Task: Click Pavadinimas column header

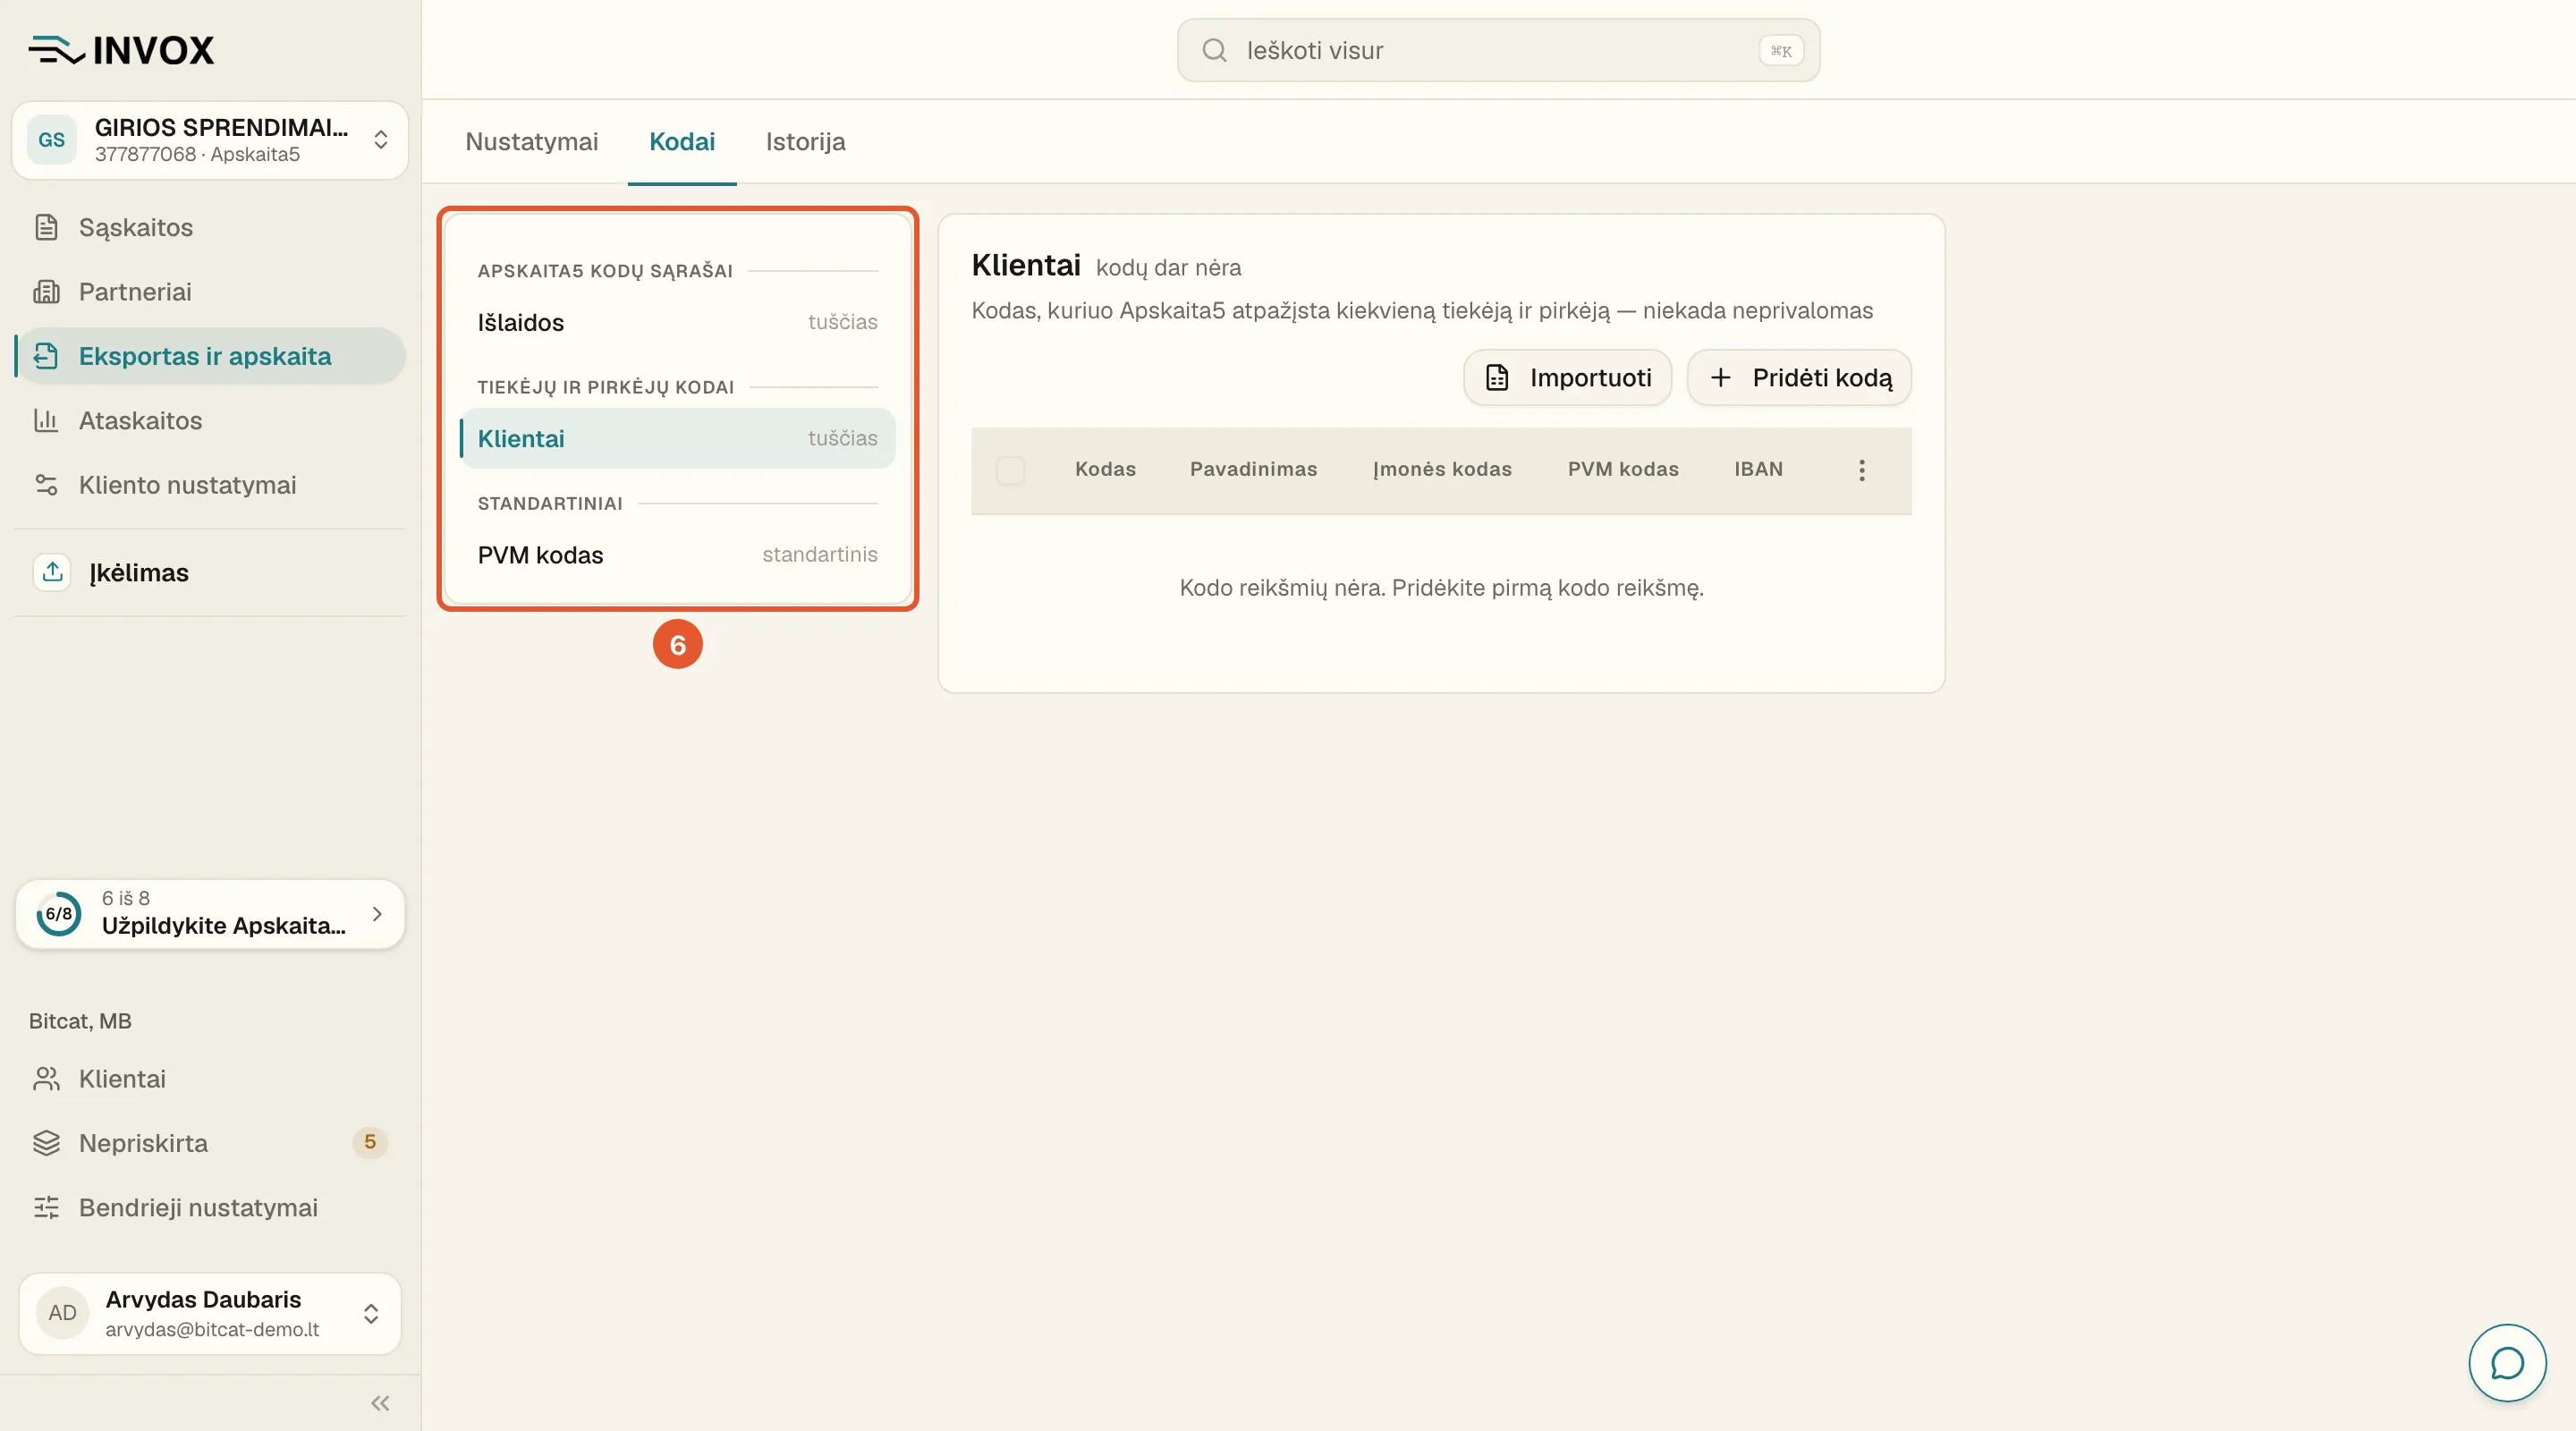Action: tap(1253, 469)
